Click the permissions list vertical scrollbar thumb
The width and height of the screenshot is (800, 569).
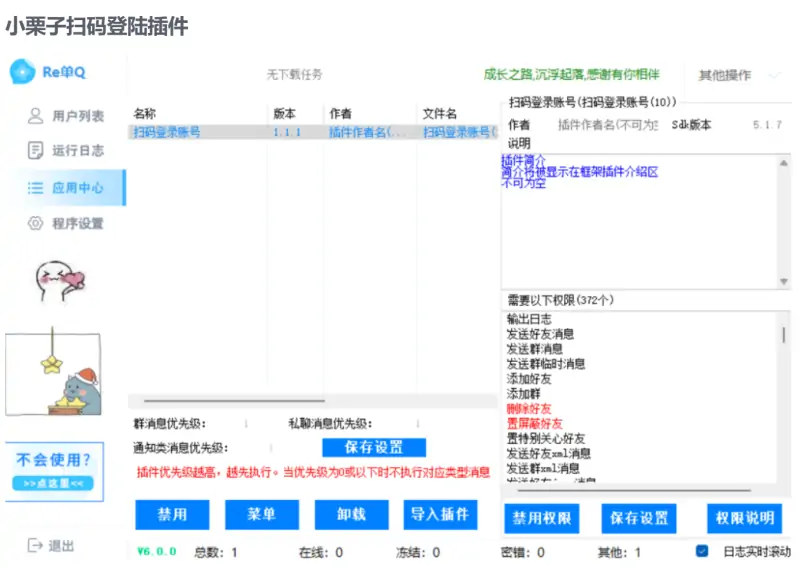click(783, 335)
